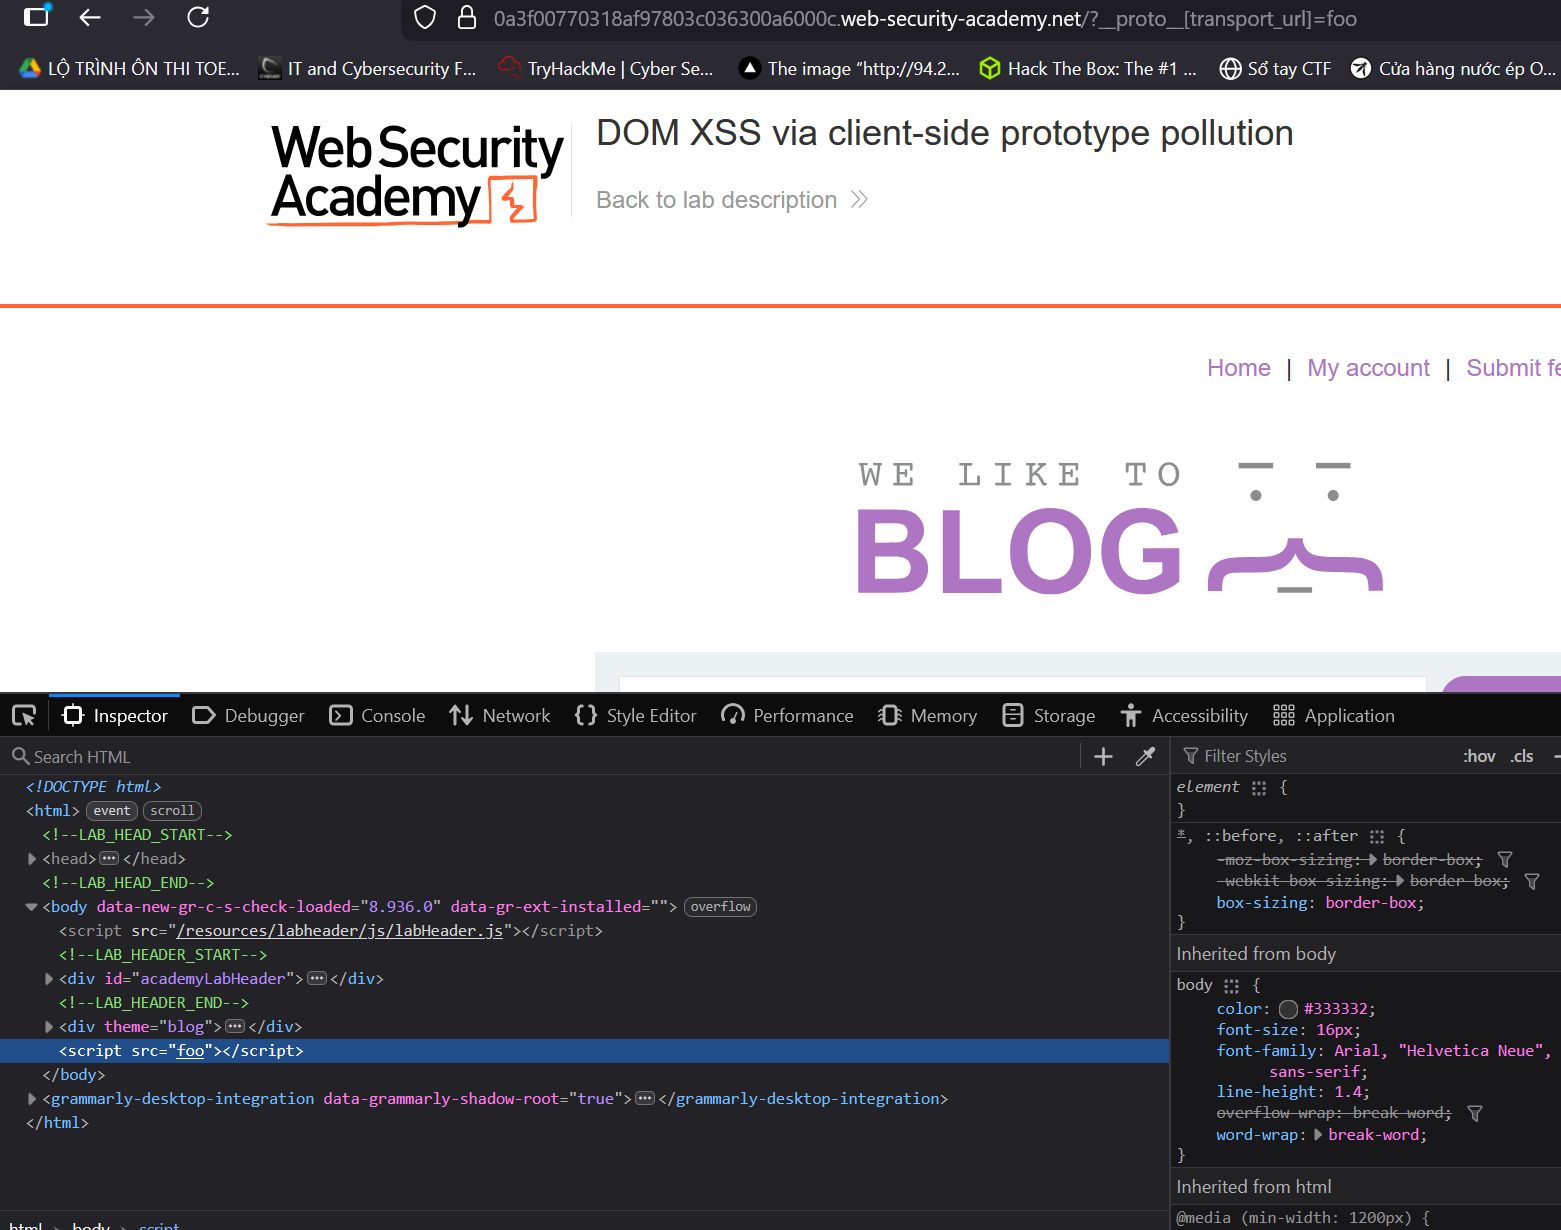Click the grid selector icon beside element rule

tap(1259, 788)
